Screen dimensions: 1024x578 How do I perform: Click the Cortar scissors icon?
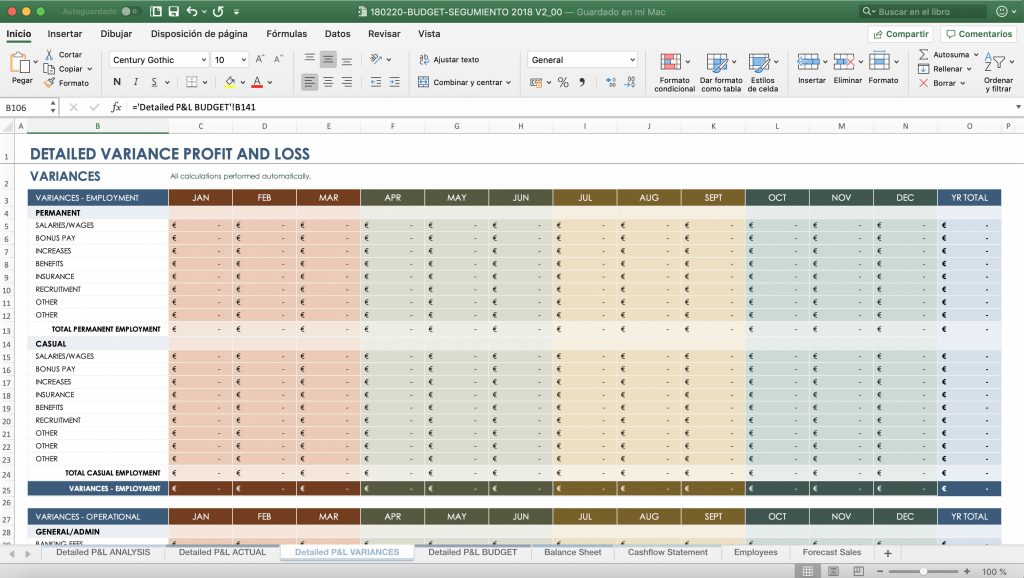point(50,54)
